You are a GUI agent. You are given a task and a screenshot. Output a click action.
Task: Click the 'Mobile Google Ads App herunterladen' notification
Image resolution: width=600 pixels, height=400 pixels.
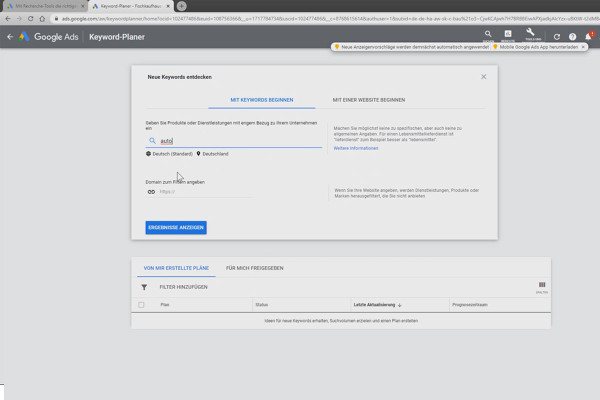(x=535, y=47)
